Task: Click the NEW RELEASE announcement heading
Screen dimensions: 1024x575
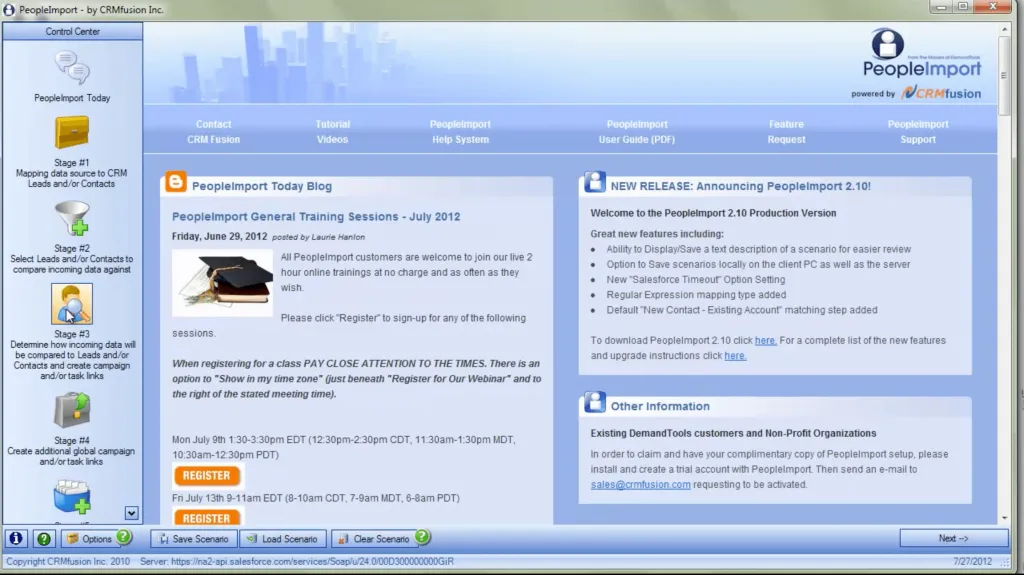Action: click(x=741, y=186)
